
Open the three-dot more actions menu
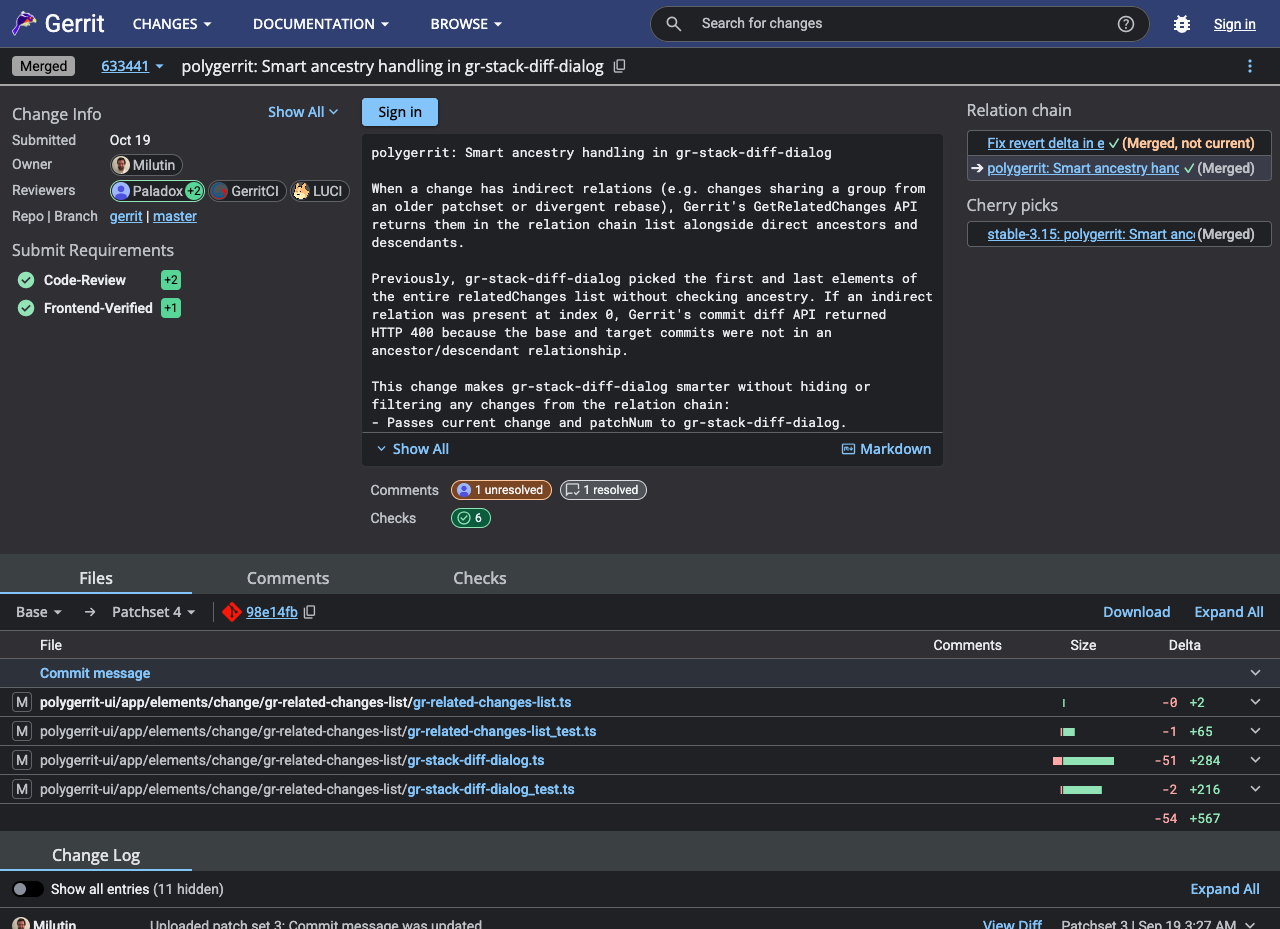tap(1250, 66)
